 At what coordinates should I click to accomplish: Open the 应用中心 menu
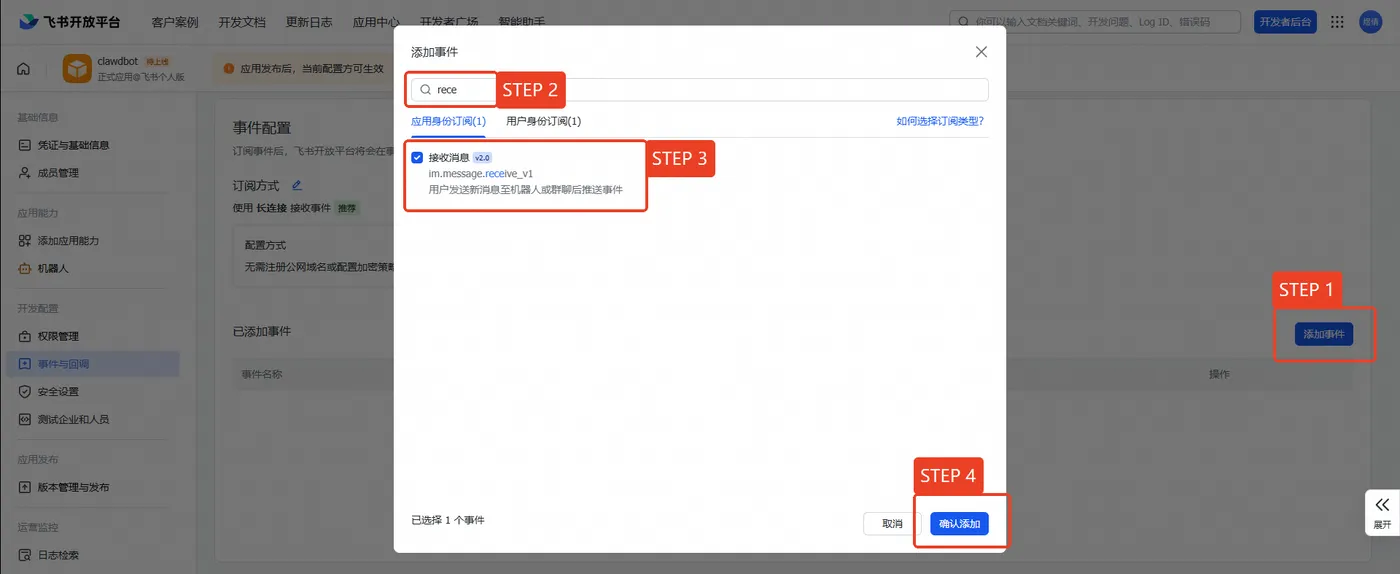pyautogui.click(x=376, y=22)
